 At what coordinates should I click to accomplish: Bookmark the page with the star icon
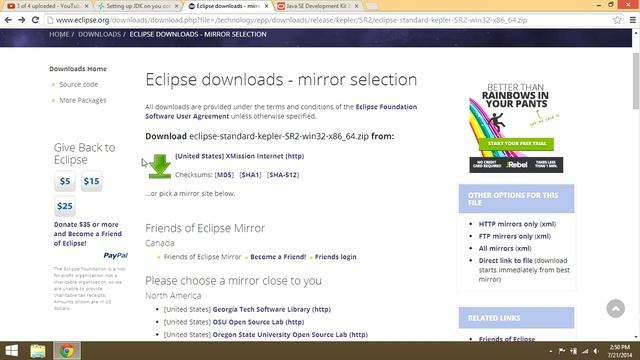point(617,20)
